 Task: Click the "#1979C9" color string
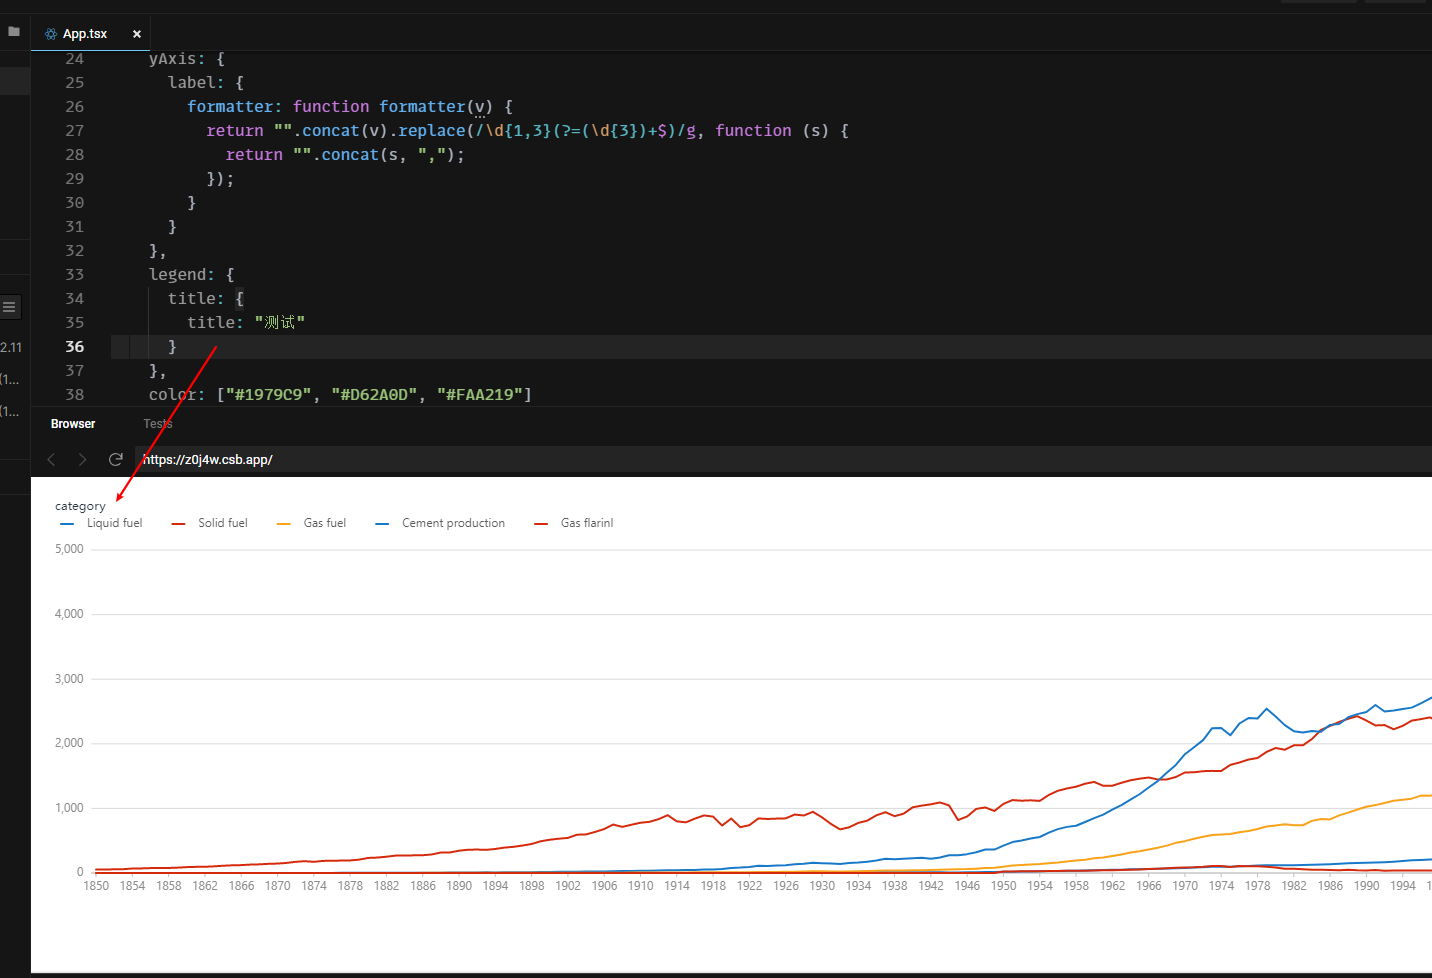tap(269, 395)
